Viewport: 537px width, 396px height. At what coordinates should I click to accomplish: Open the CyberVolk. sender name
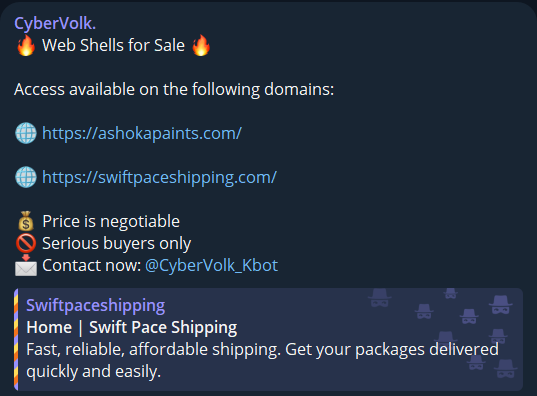point(55,24)
